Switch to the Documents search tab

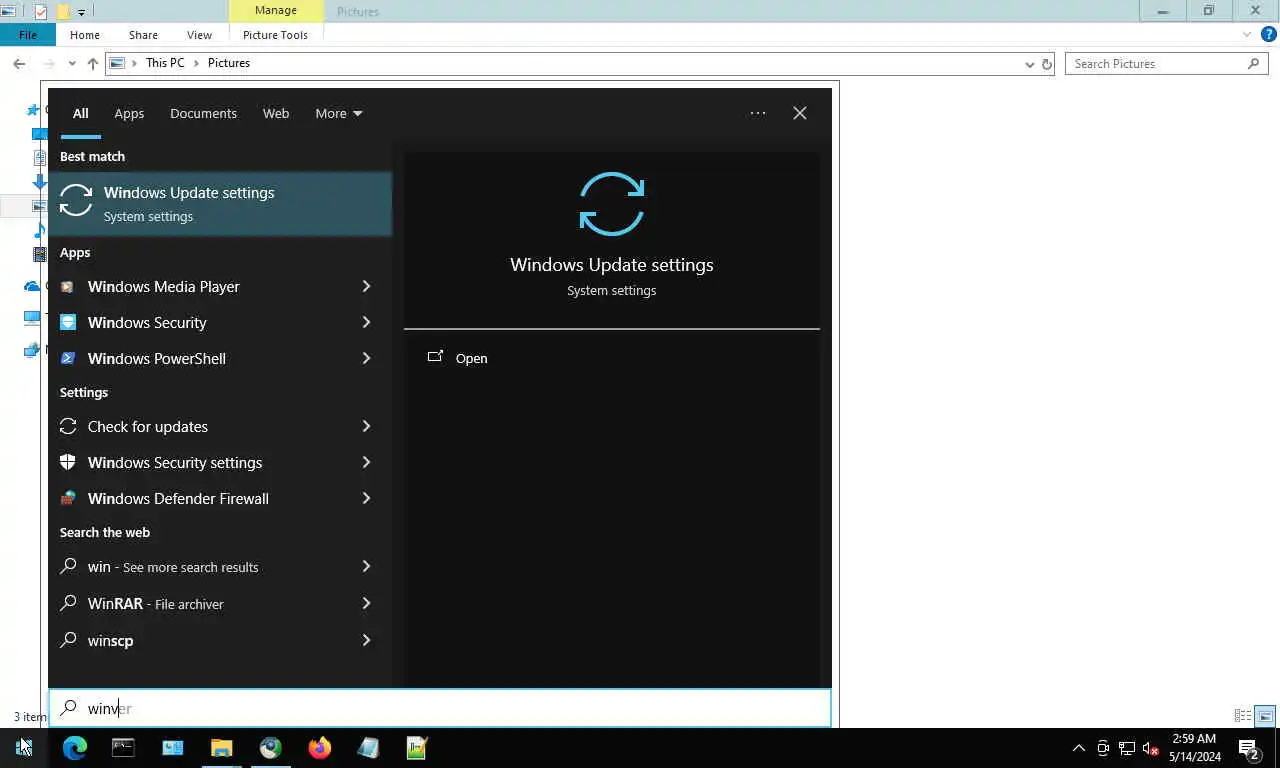(x=203, y=114)
